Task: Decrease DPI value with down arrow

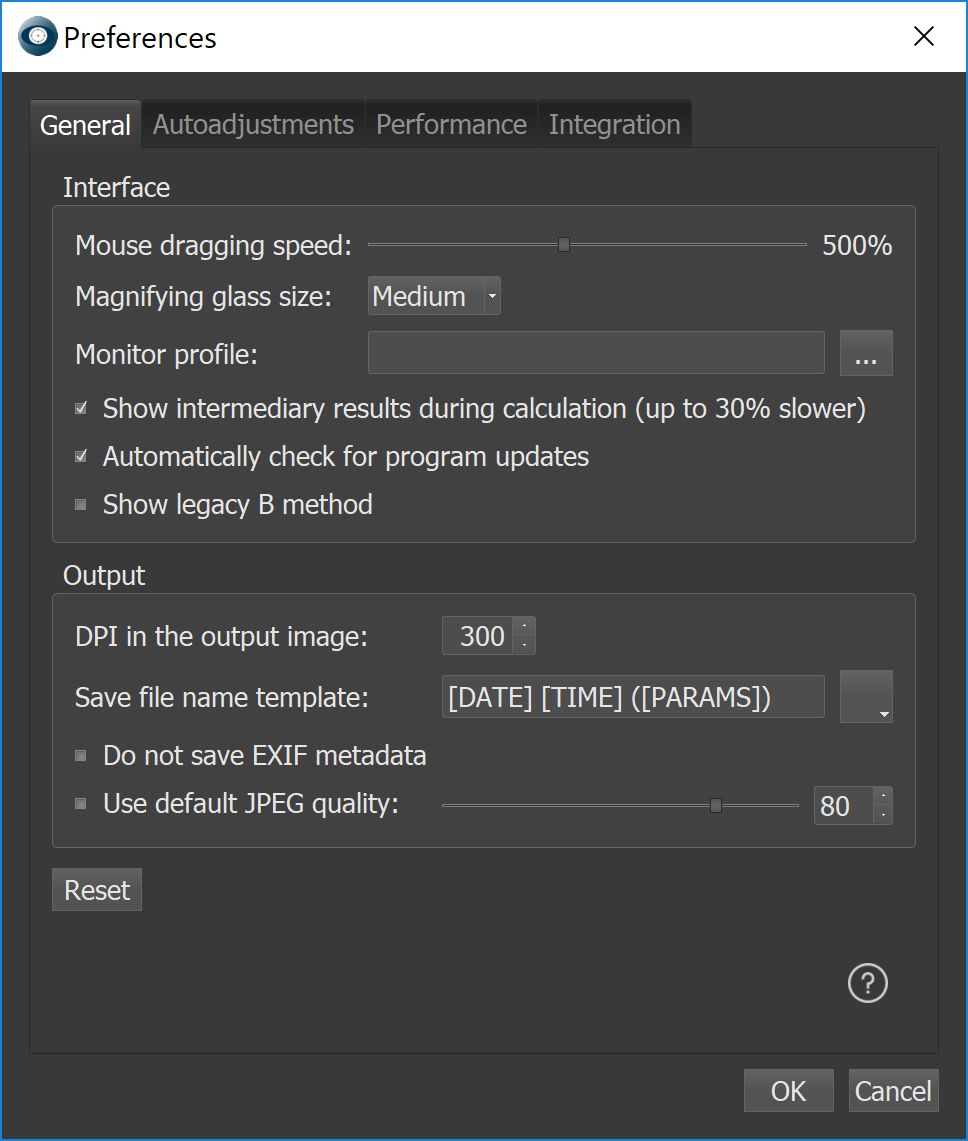Action: tap(524, 645)
